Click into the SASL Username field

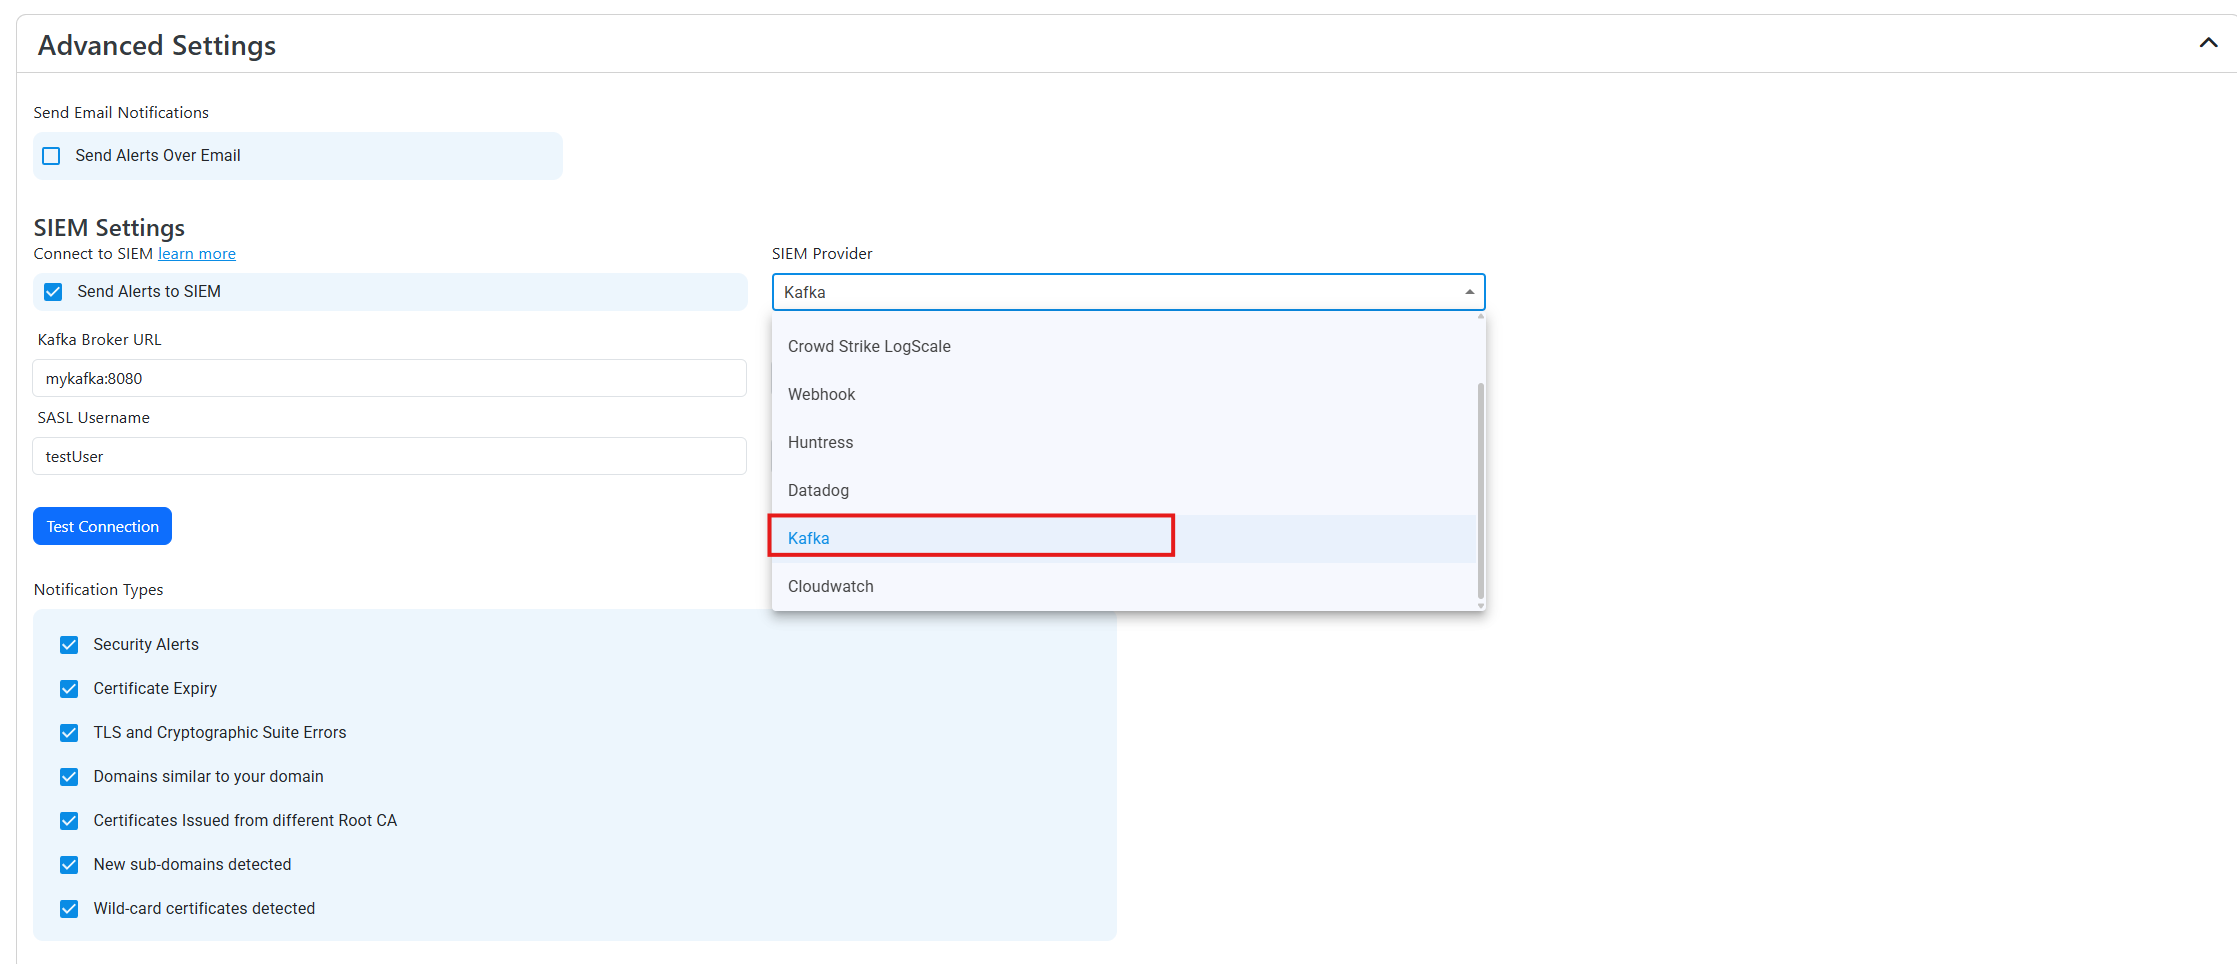388,456
